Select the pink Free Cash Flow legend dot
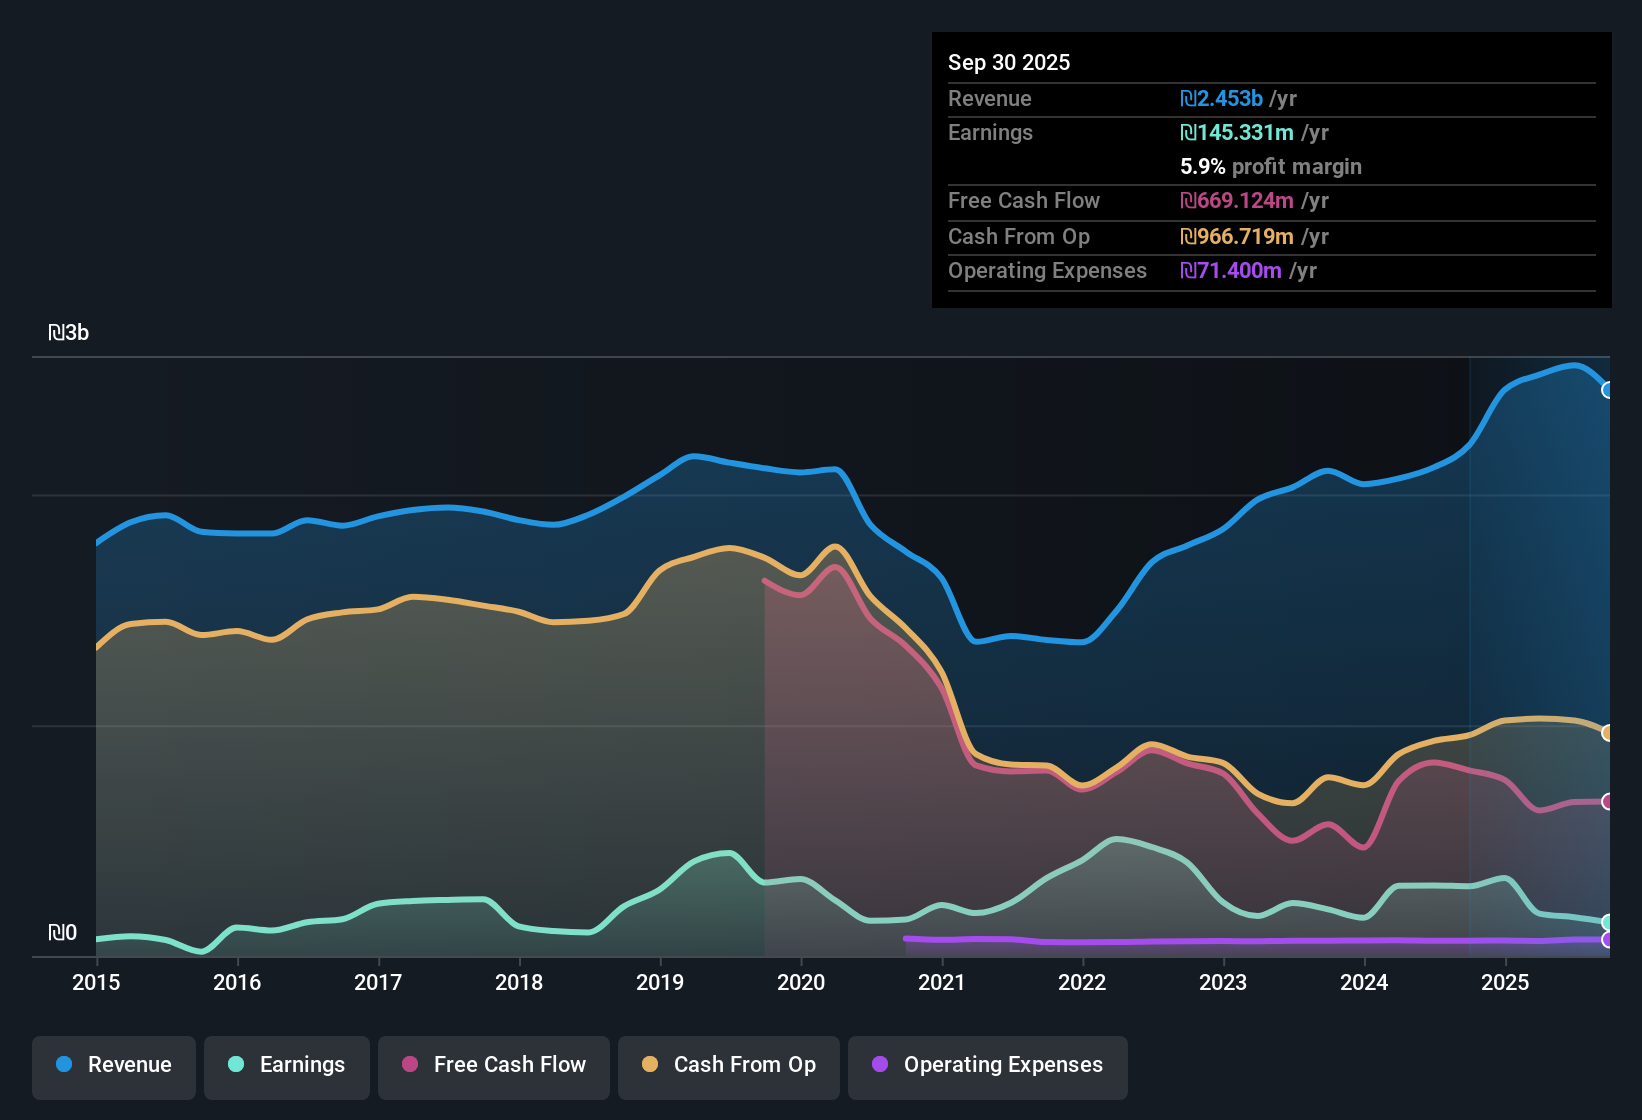1642x1120 pixels. coord(409,1065)
